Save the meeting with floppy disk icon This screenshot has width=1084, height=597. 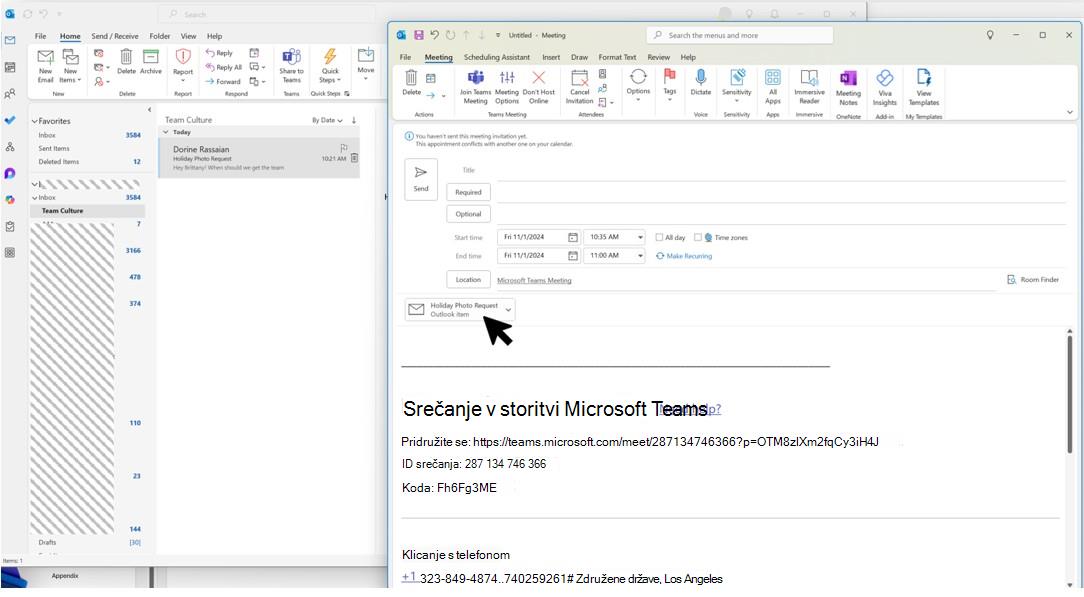[x=418, y=35]
